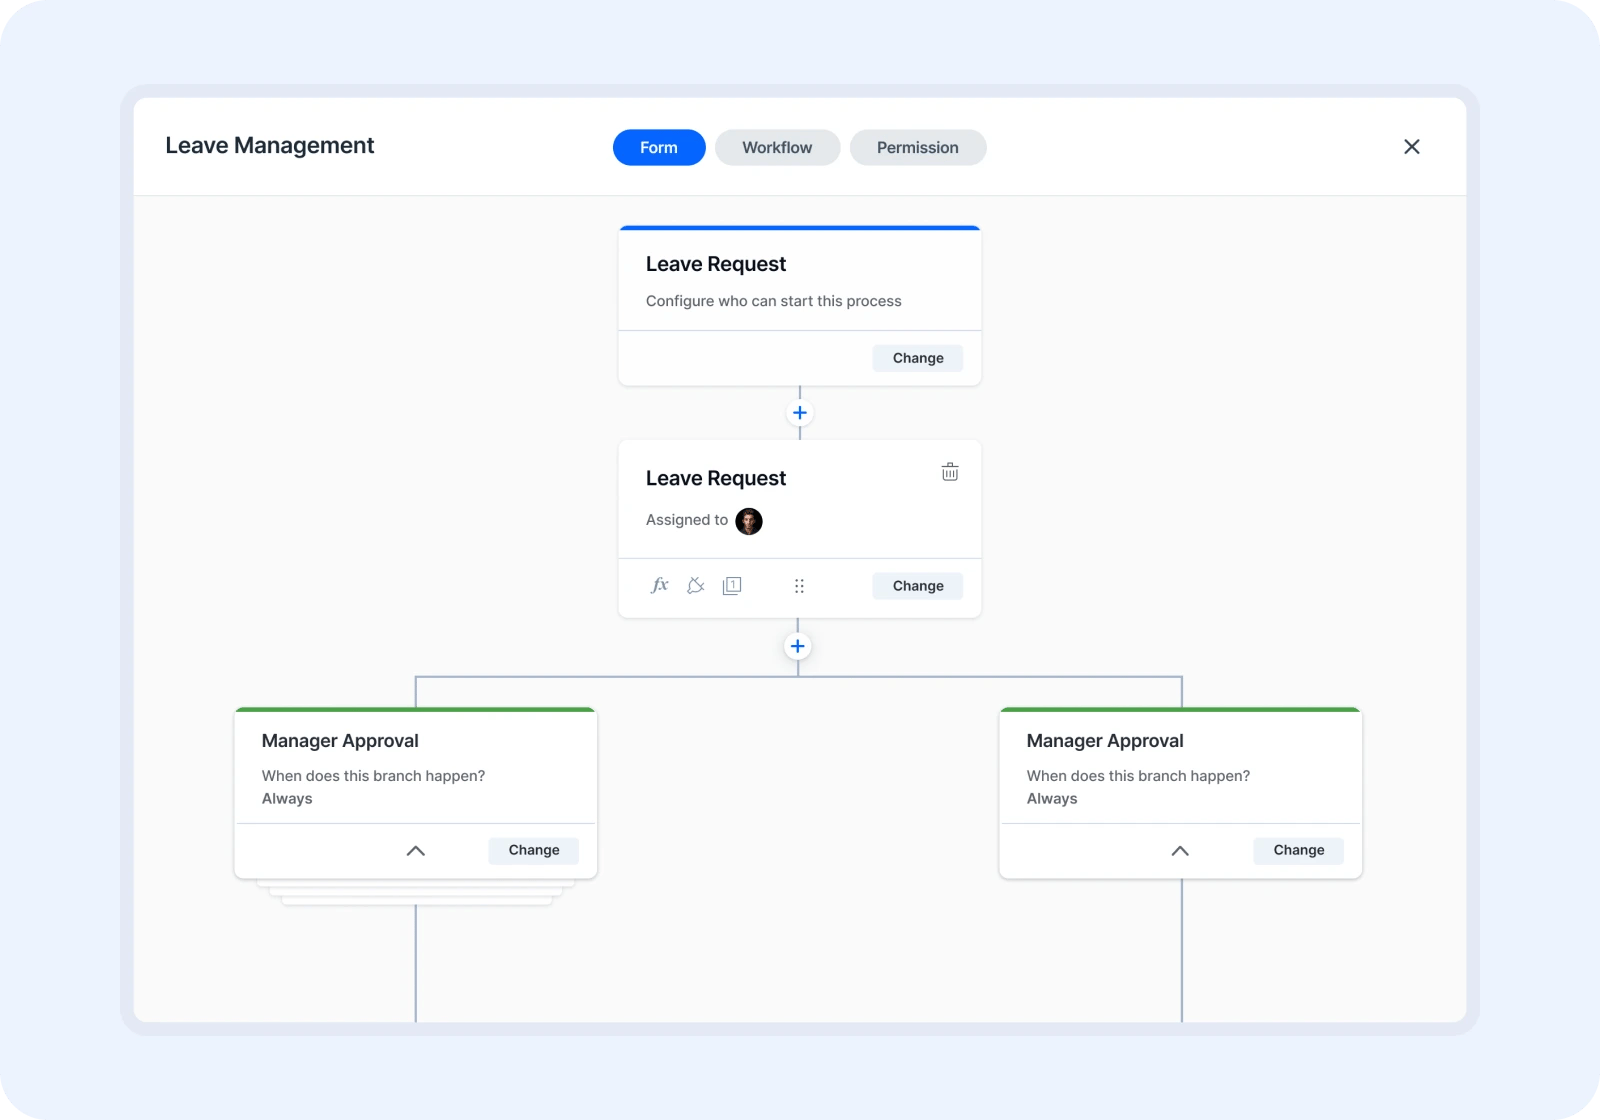Click Change on the right Manager Approval branch
1600x1120 pixels.
coord(1298,851)
